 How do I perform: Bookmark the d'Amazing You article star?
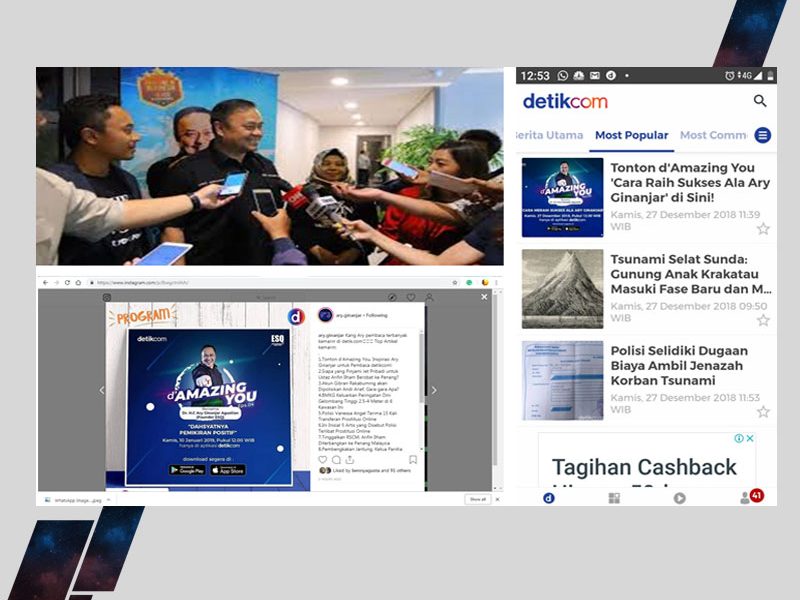click(763, 229)
